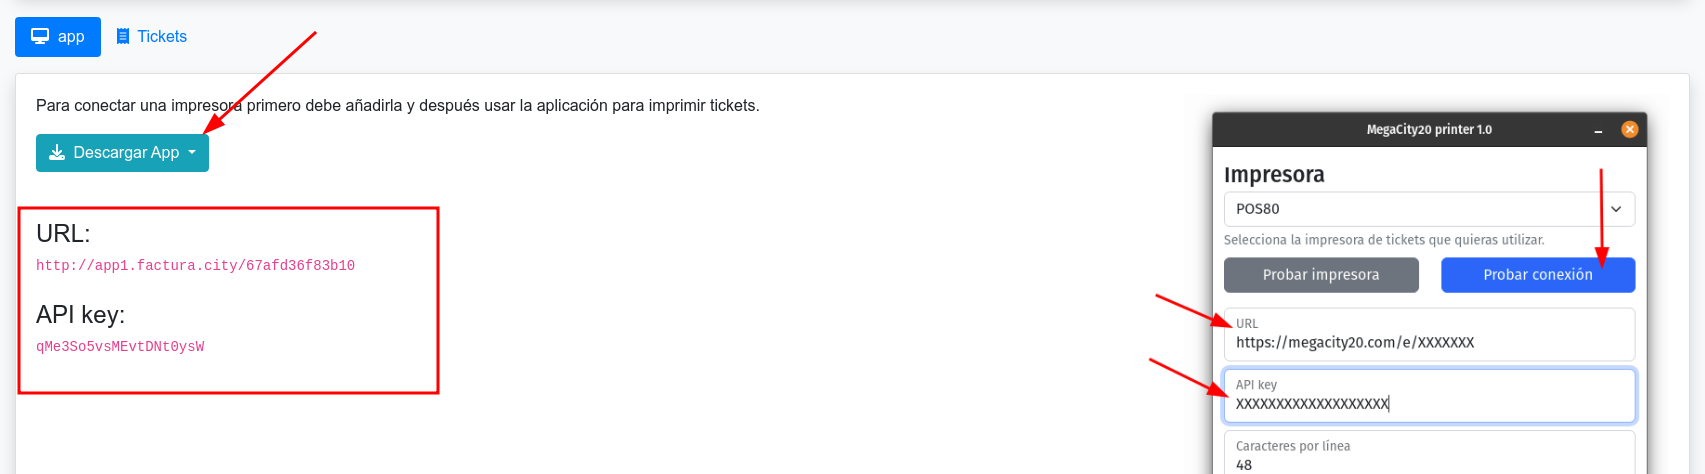Screen dimensions: 1705x474
Task: Click the app1.factura.city URL text
Action: (195, 266)
